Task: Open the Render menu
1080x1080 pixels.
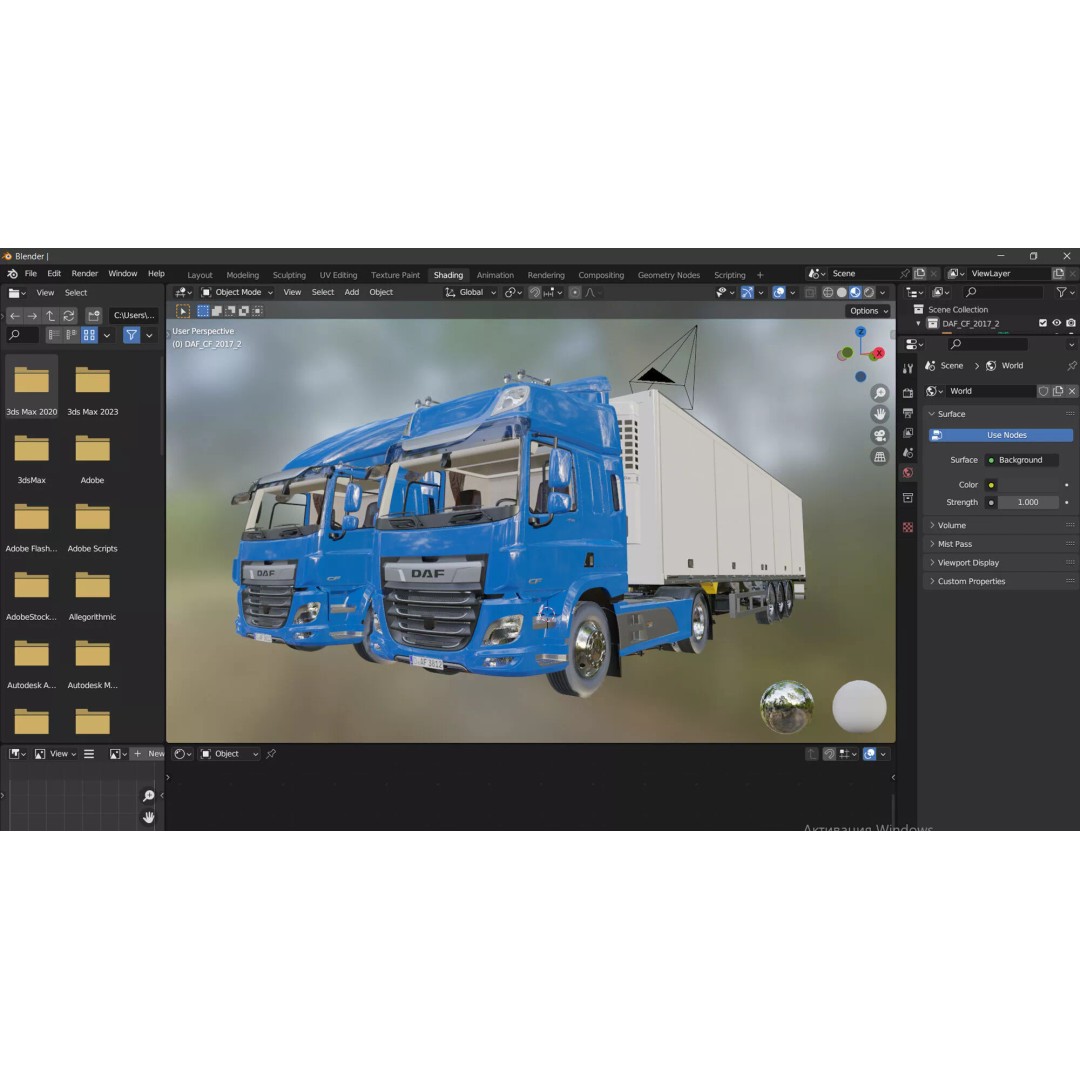Action: 84,273
